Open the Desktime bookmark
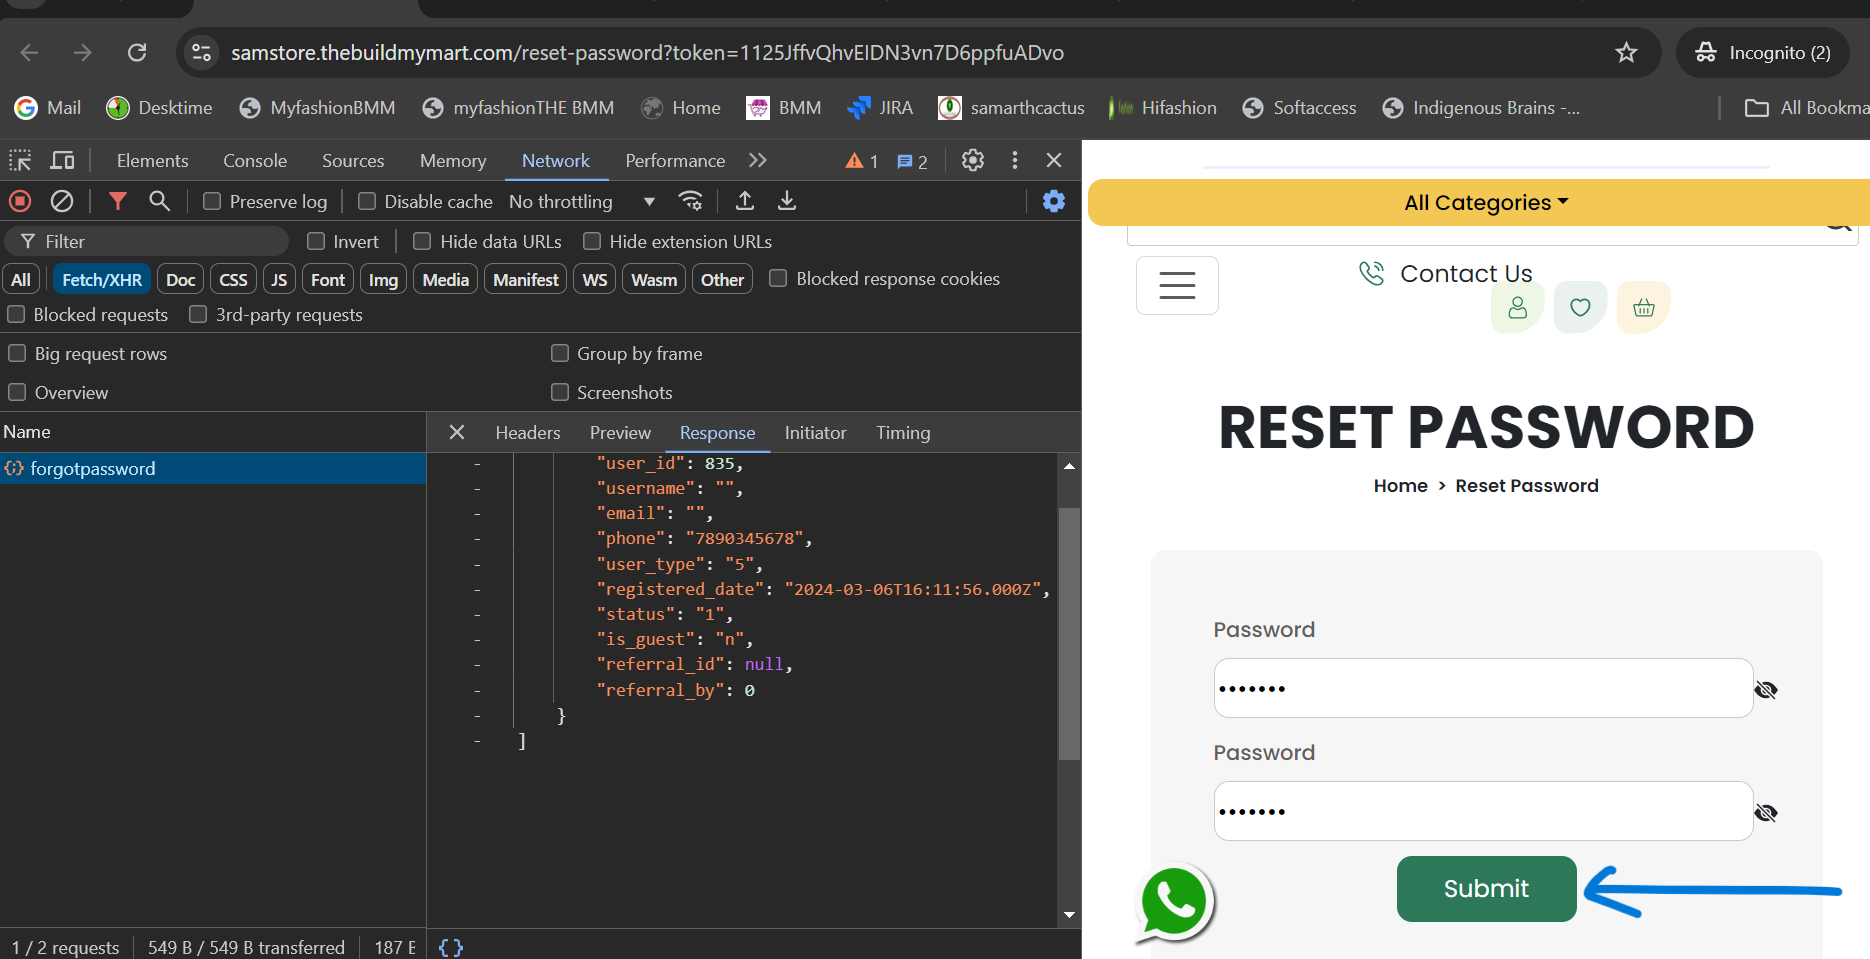The width and height of the screenshot is (1870, 959). [160, 108]
